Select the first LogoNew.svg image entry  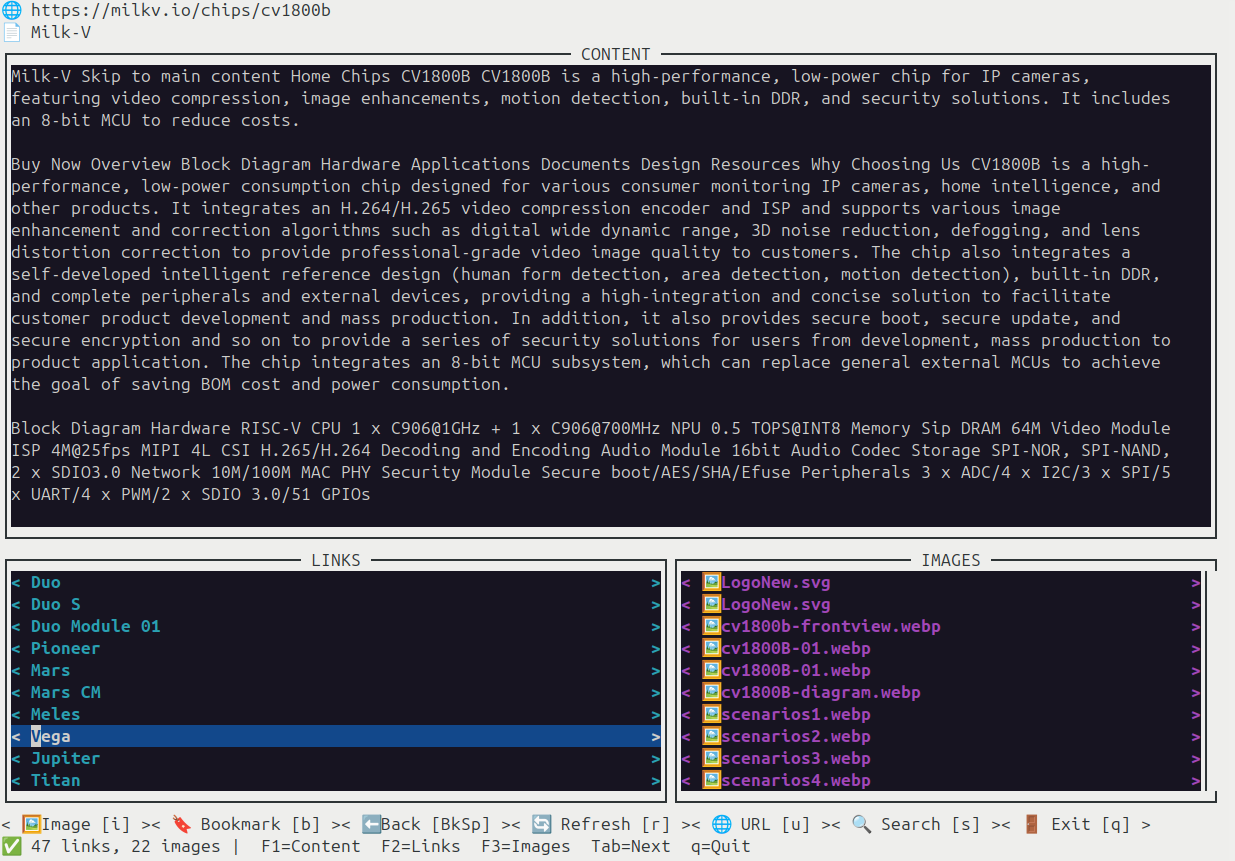[775, 583]
